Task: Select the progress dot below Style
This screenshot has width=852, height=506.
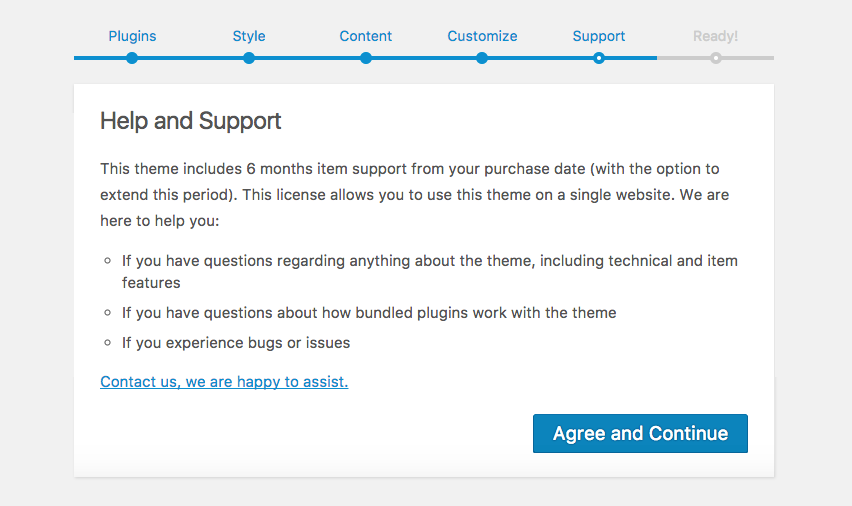Action: [249, 58]
